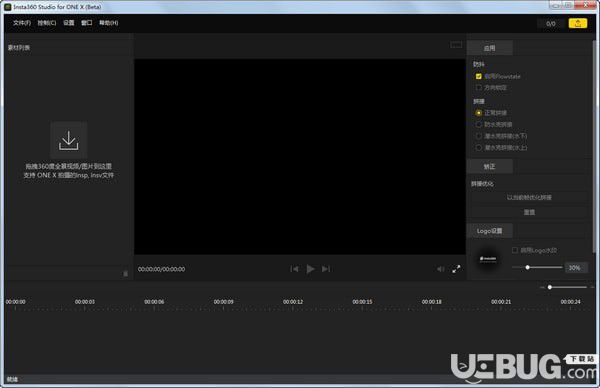600x388 pixels.
Task: Click the 重置 reset button
Action: coord(529,212)
